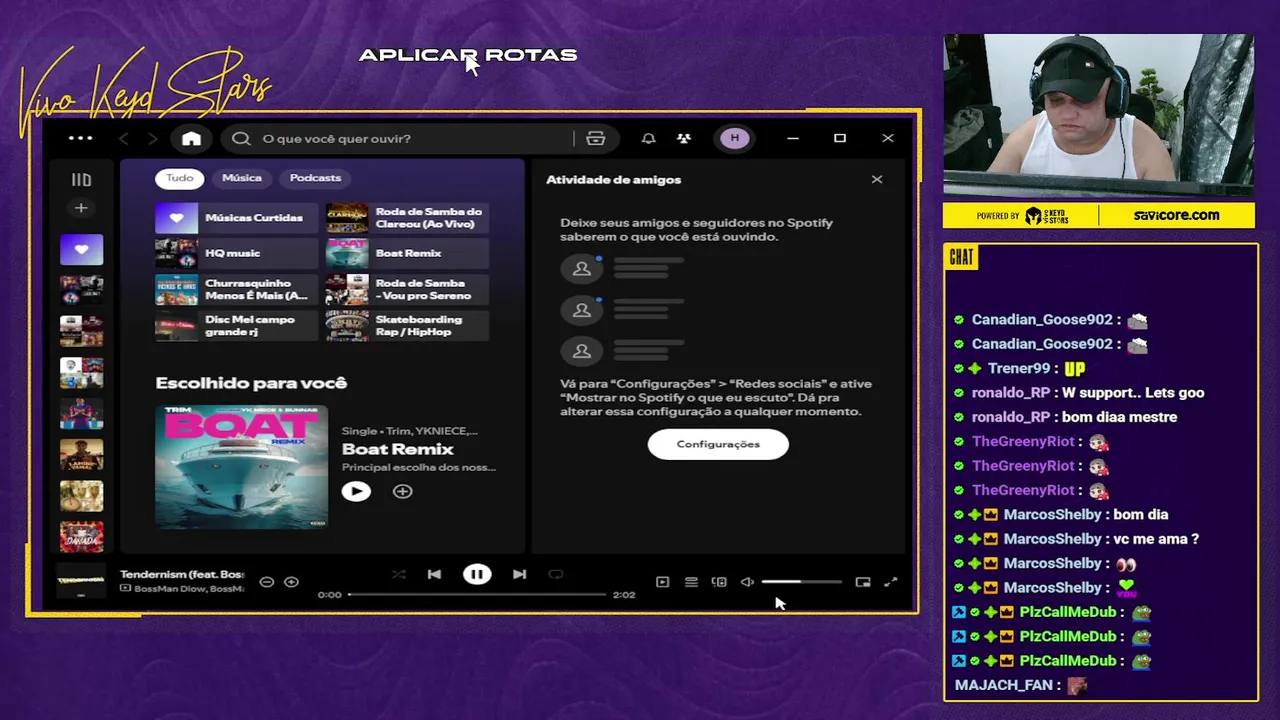
Task: Open the HQ music playlist in the sidebar
Action: point(81,291)
